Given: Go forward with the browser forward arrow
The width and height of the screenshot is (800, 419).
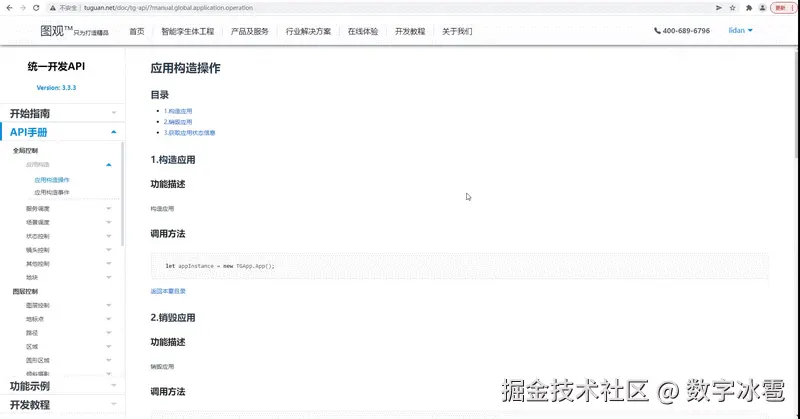Looking at the screenshot, I should pos(22,8).
